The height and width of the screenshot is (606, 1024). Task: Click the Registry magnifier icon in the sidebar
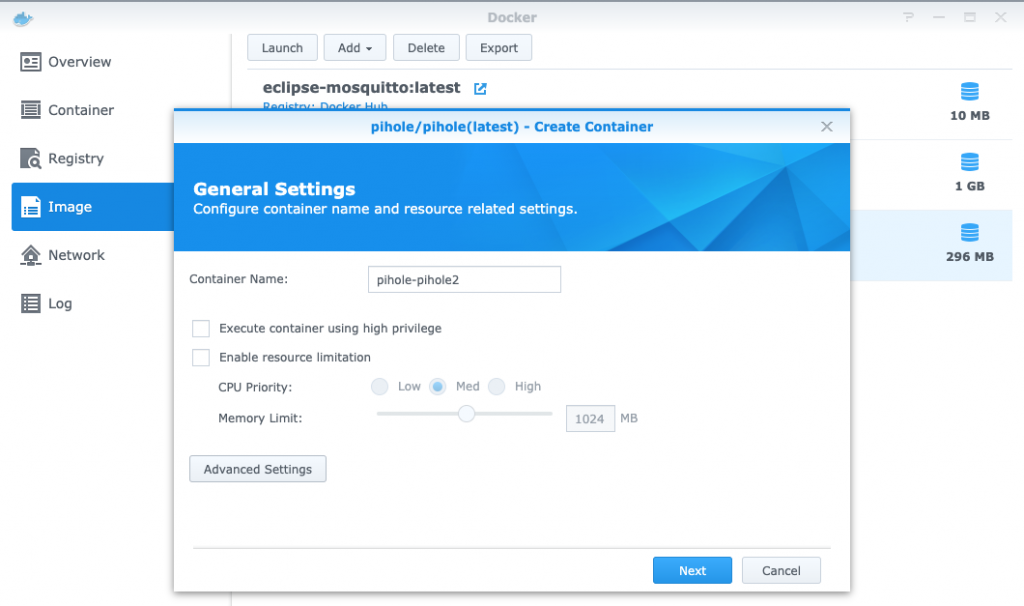click(x=31, y=158)
